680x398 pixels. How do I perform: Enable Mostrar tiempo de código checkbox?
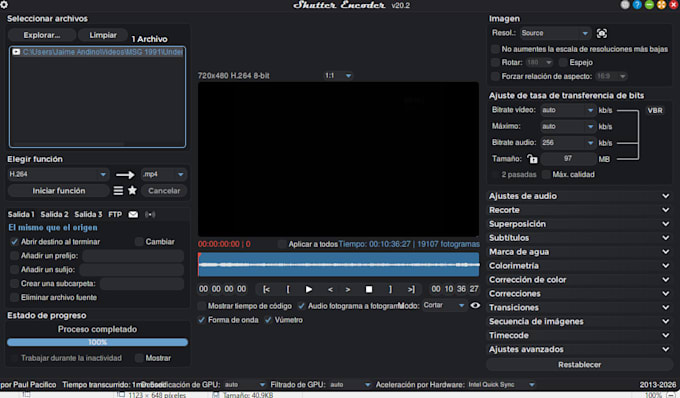point(201,306)
